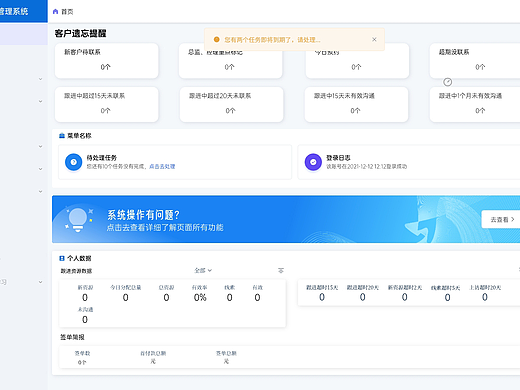Open the 全部 filter dropdown
Viewport: 520px width, 390px height.
[203, 270]
